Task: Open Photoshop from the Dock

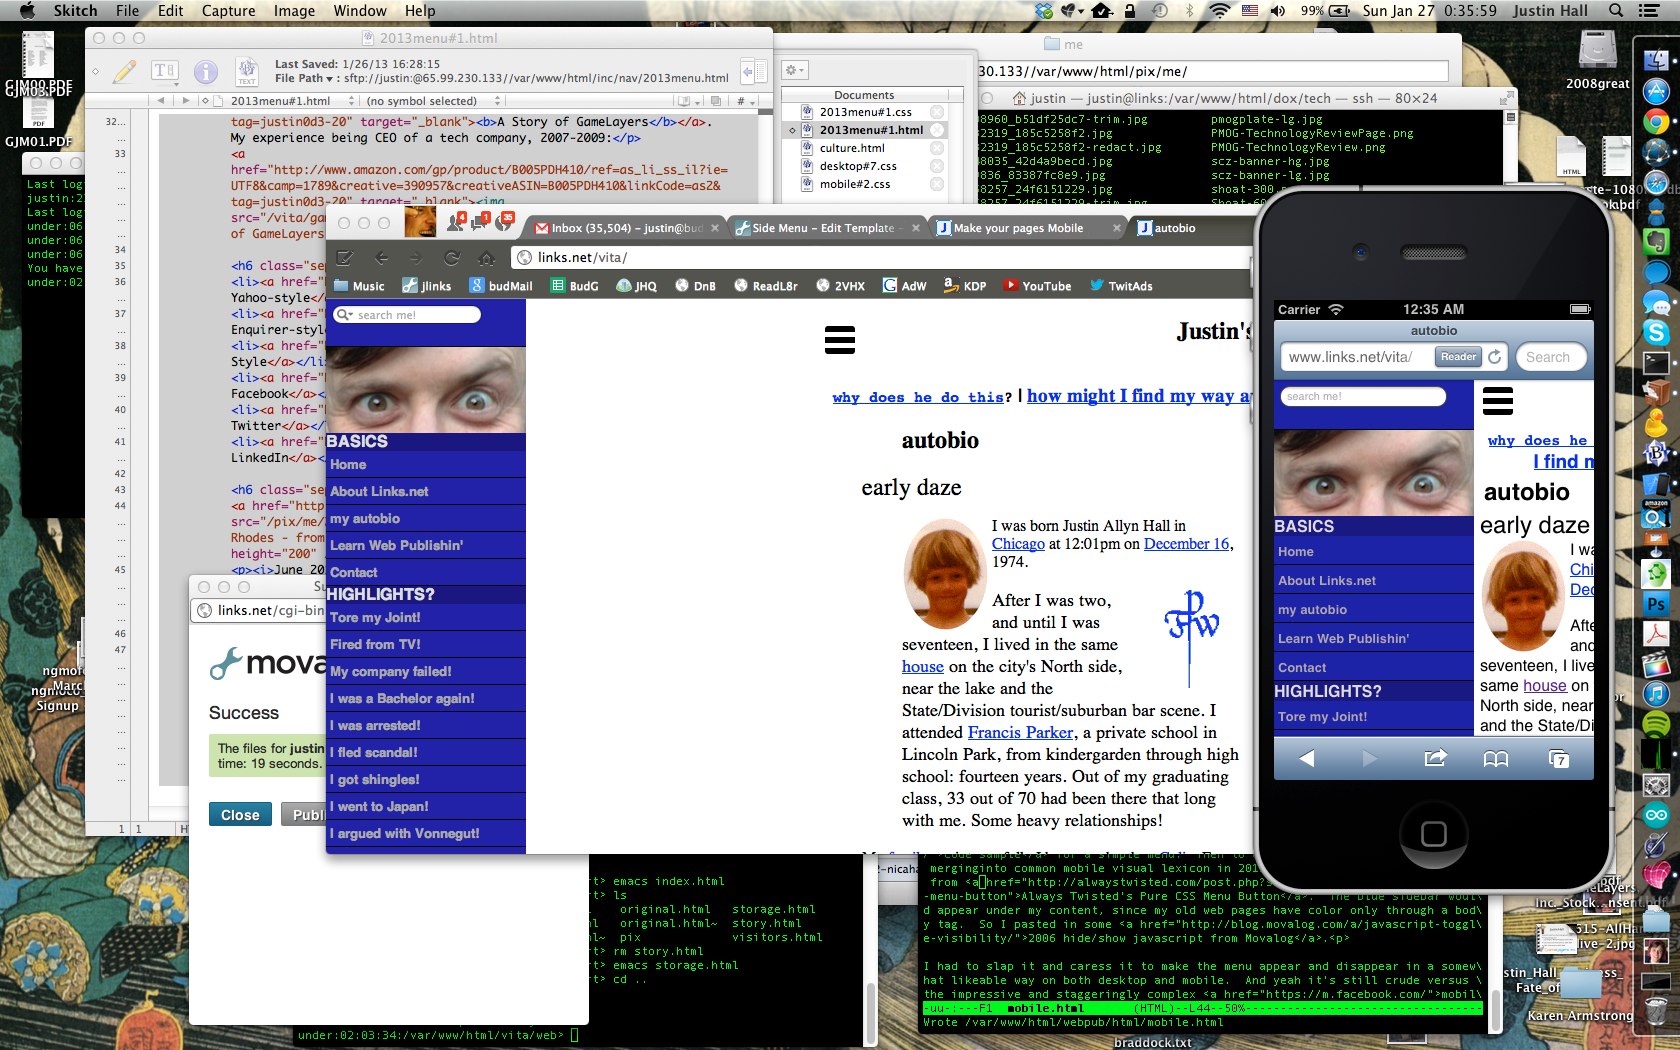Action: 1656,604
